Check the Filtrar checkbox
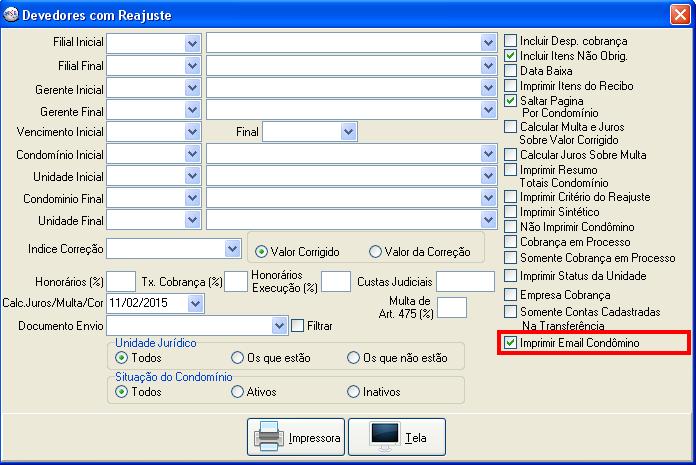Viewport: 696px width, 465px height. coord(297,326)
